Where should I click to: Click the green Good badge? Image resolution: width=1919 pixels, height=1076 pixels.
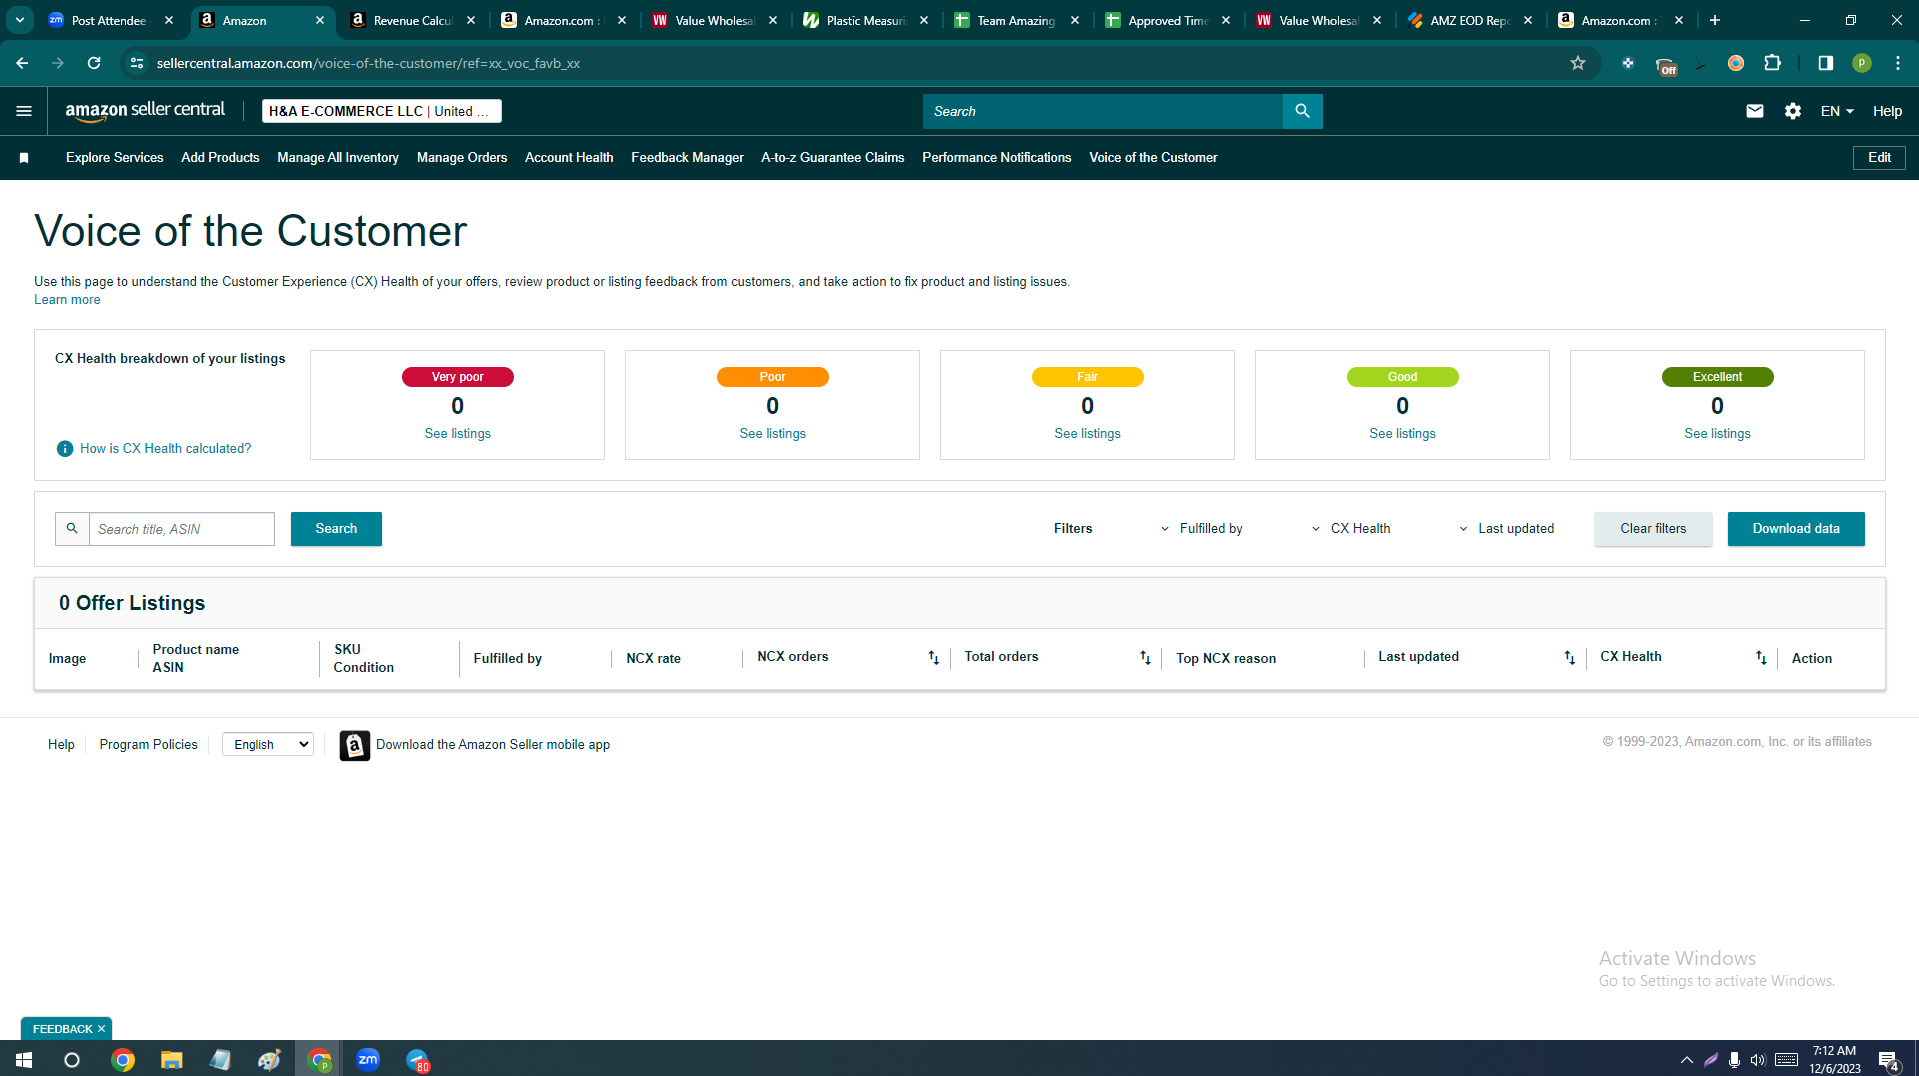point(1402,377)
